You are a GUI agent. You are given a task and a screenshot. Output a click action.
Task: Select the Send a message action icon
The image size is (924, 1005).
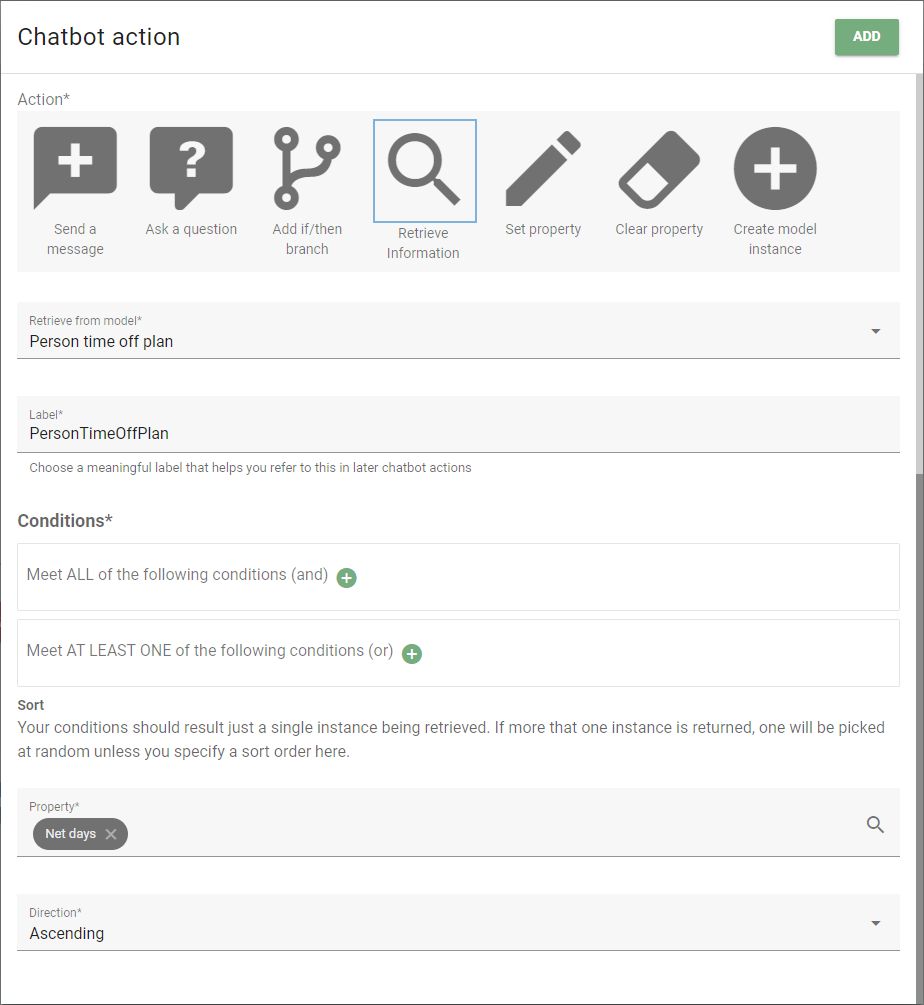[75, 168]
